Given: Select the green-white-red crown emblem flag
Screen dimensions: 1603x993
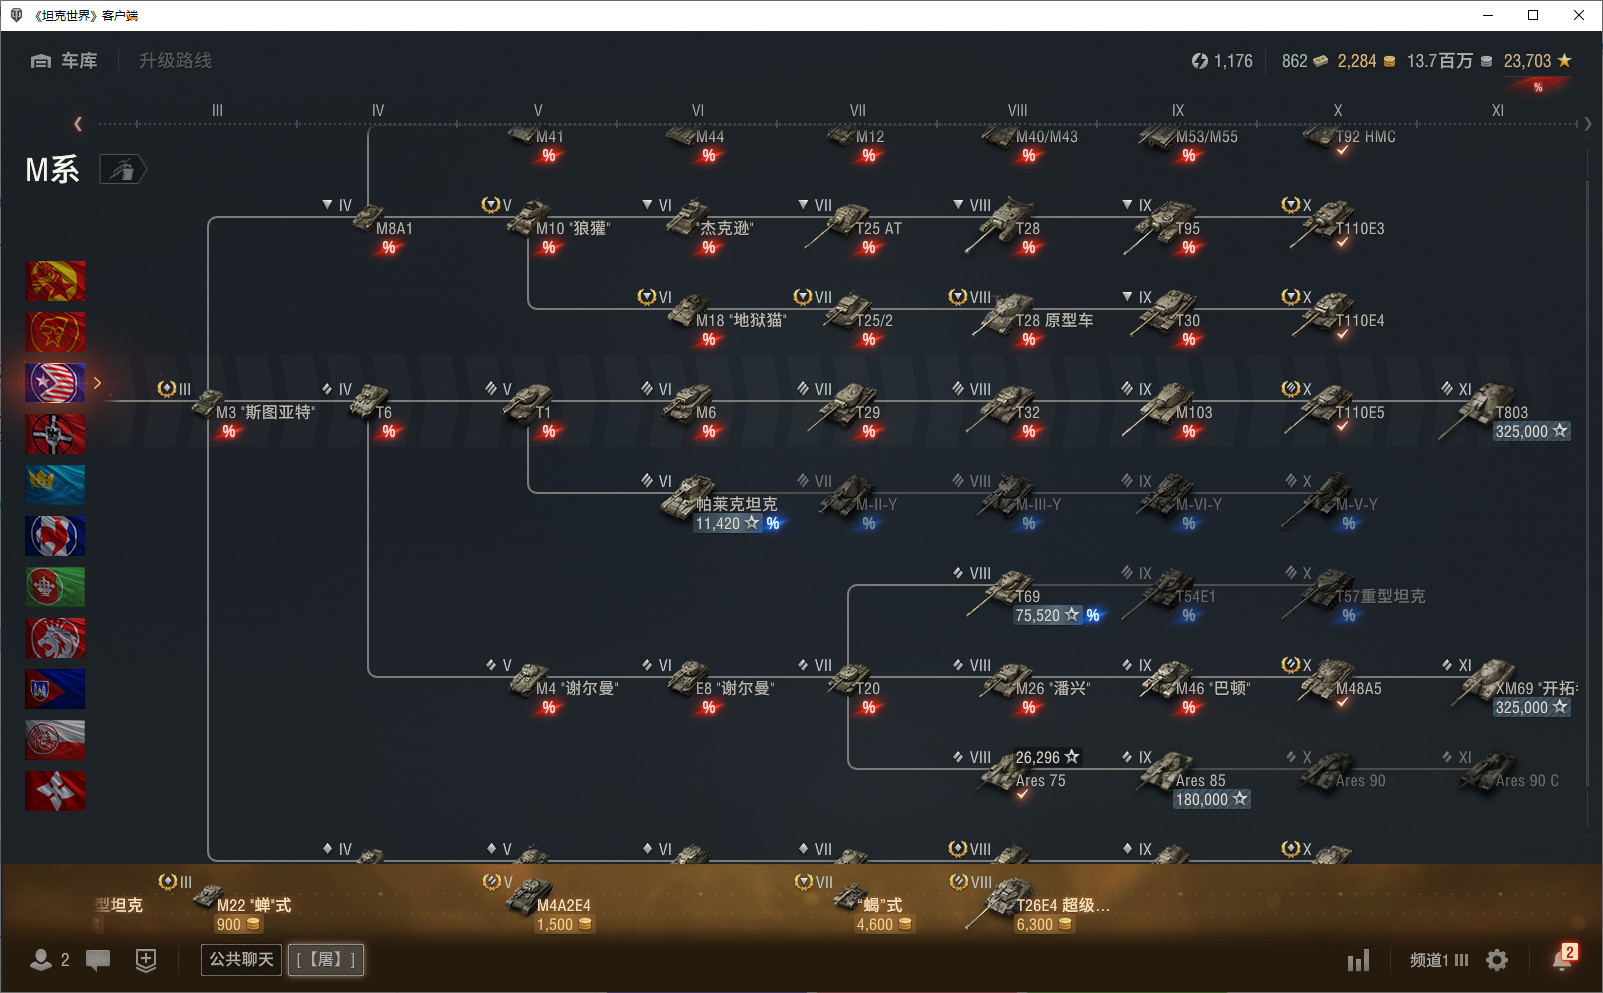Looking at the screenshot, I should click(x=55, y=587).
